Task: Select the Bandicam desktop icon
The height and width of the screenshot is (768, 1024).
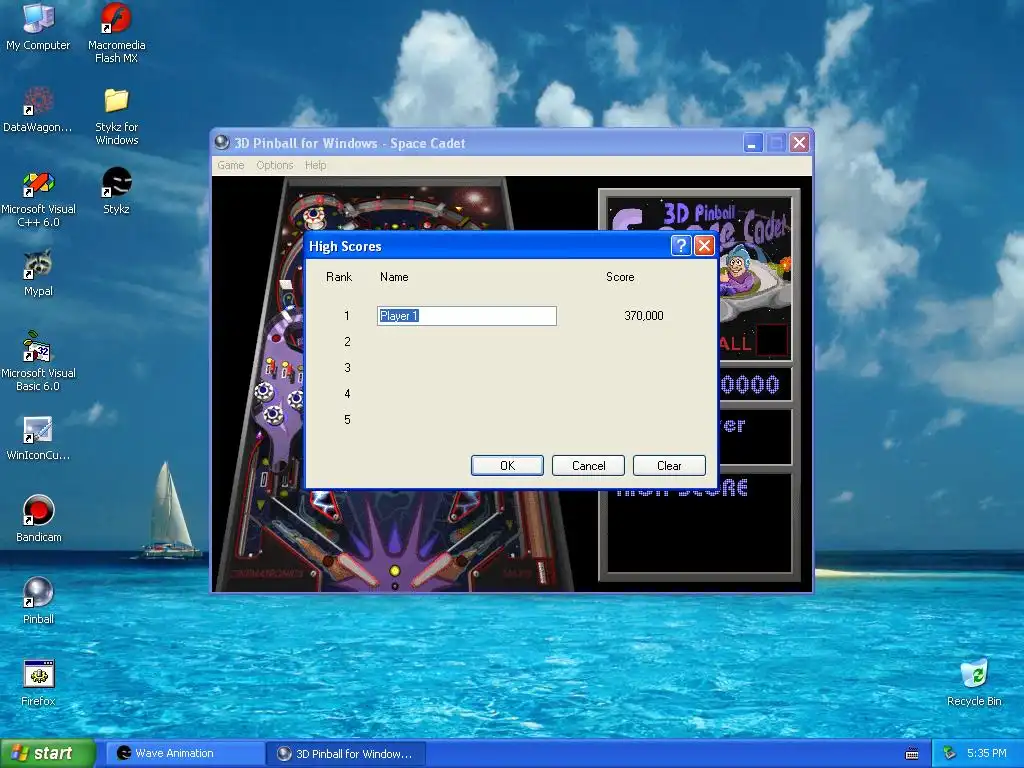Action: click(x=38, y=519)
